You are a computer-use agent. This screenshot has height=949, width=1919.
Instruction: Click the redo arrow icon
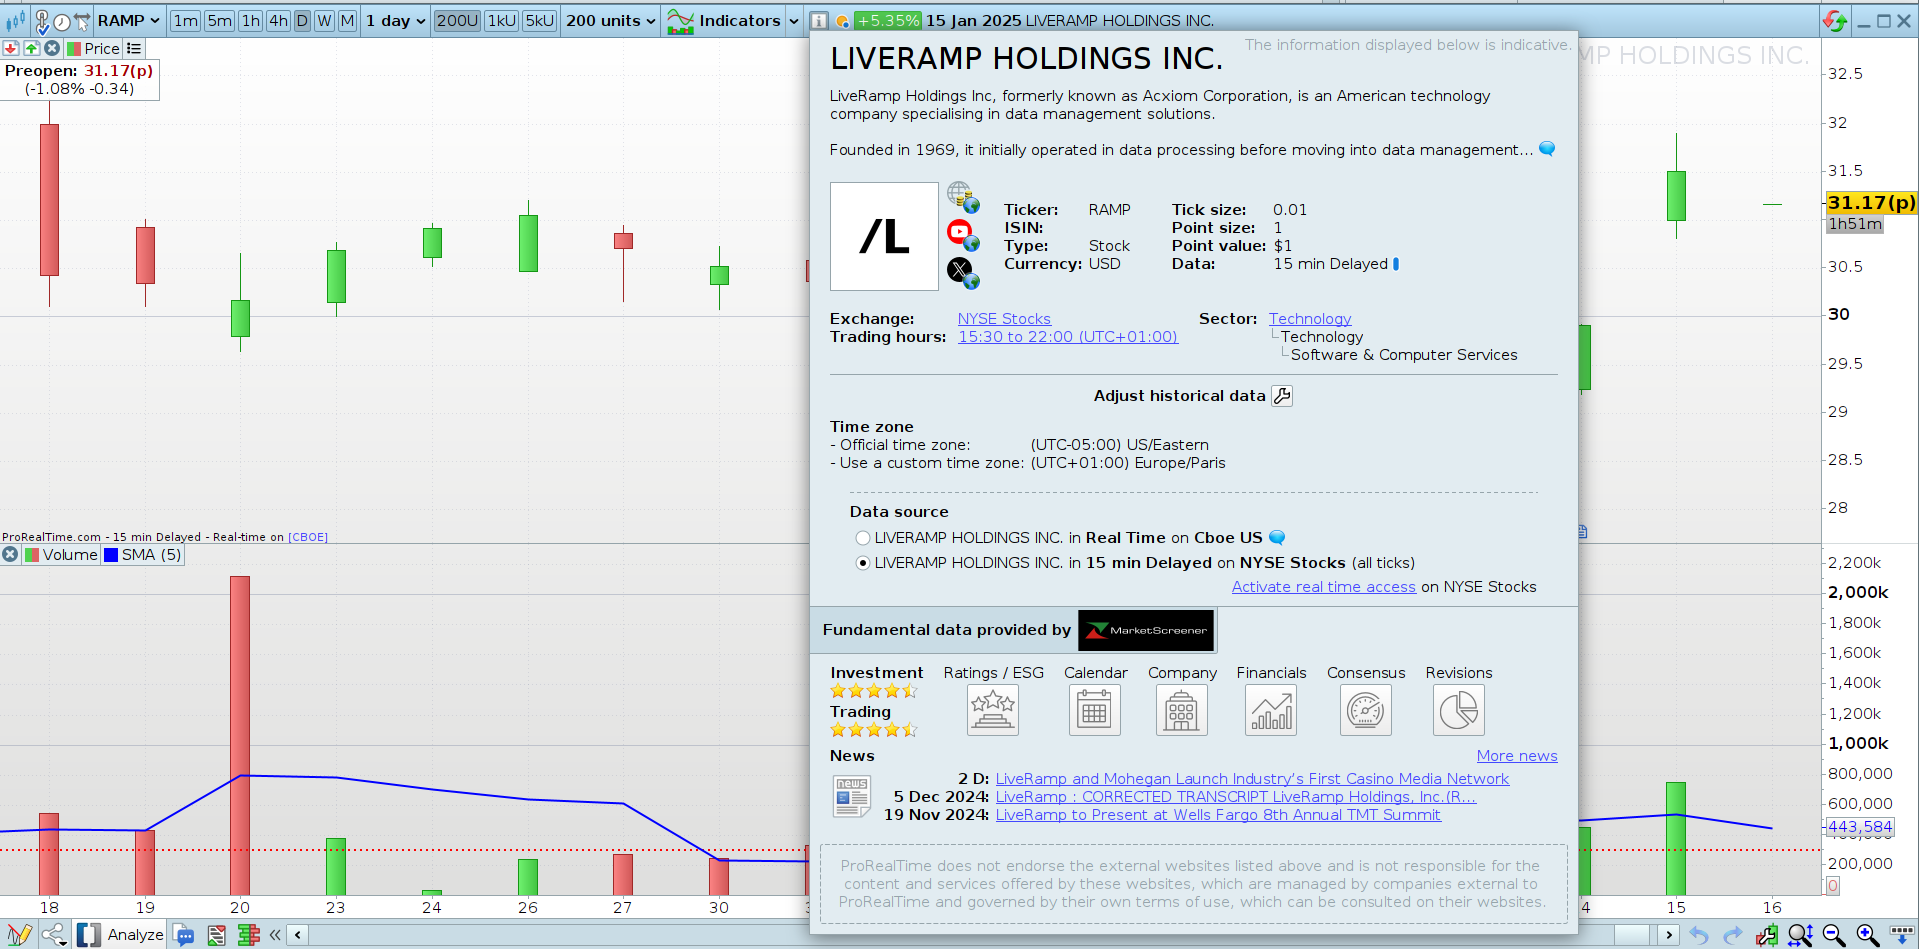(x=1732, y=935)
